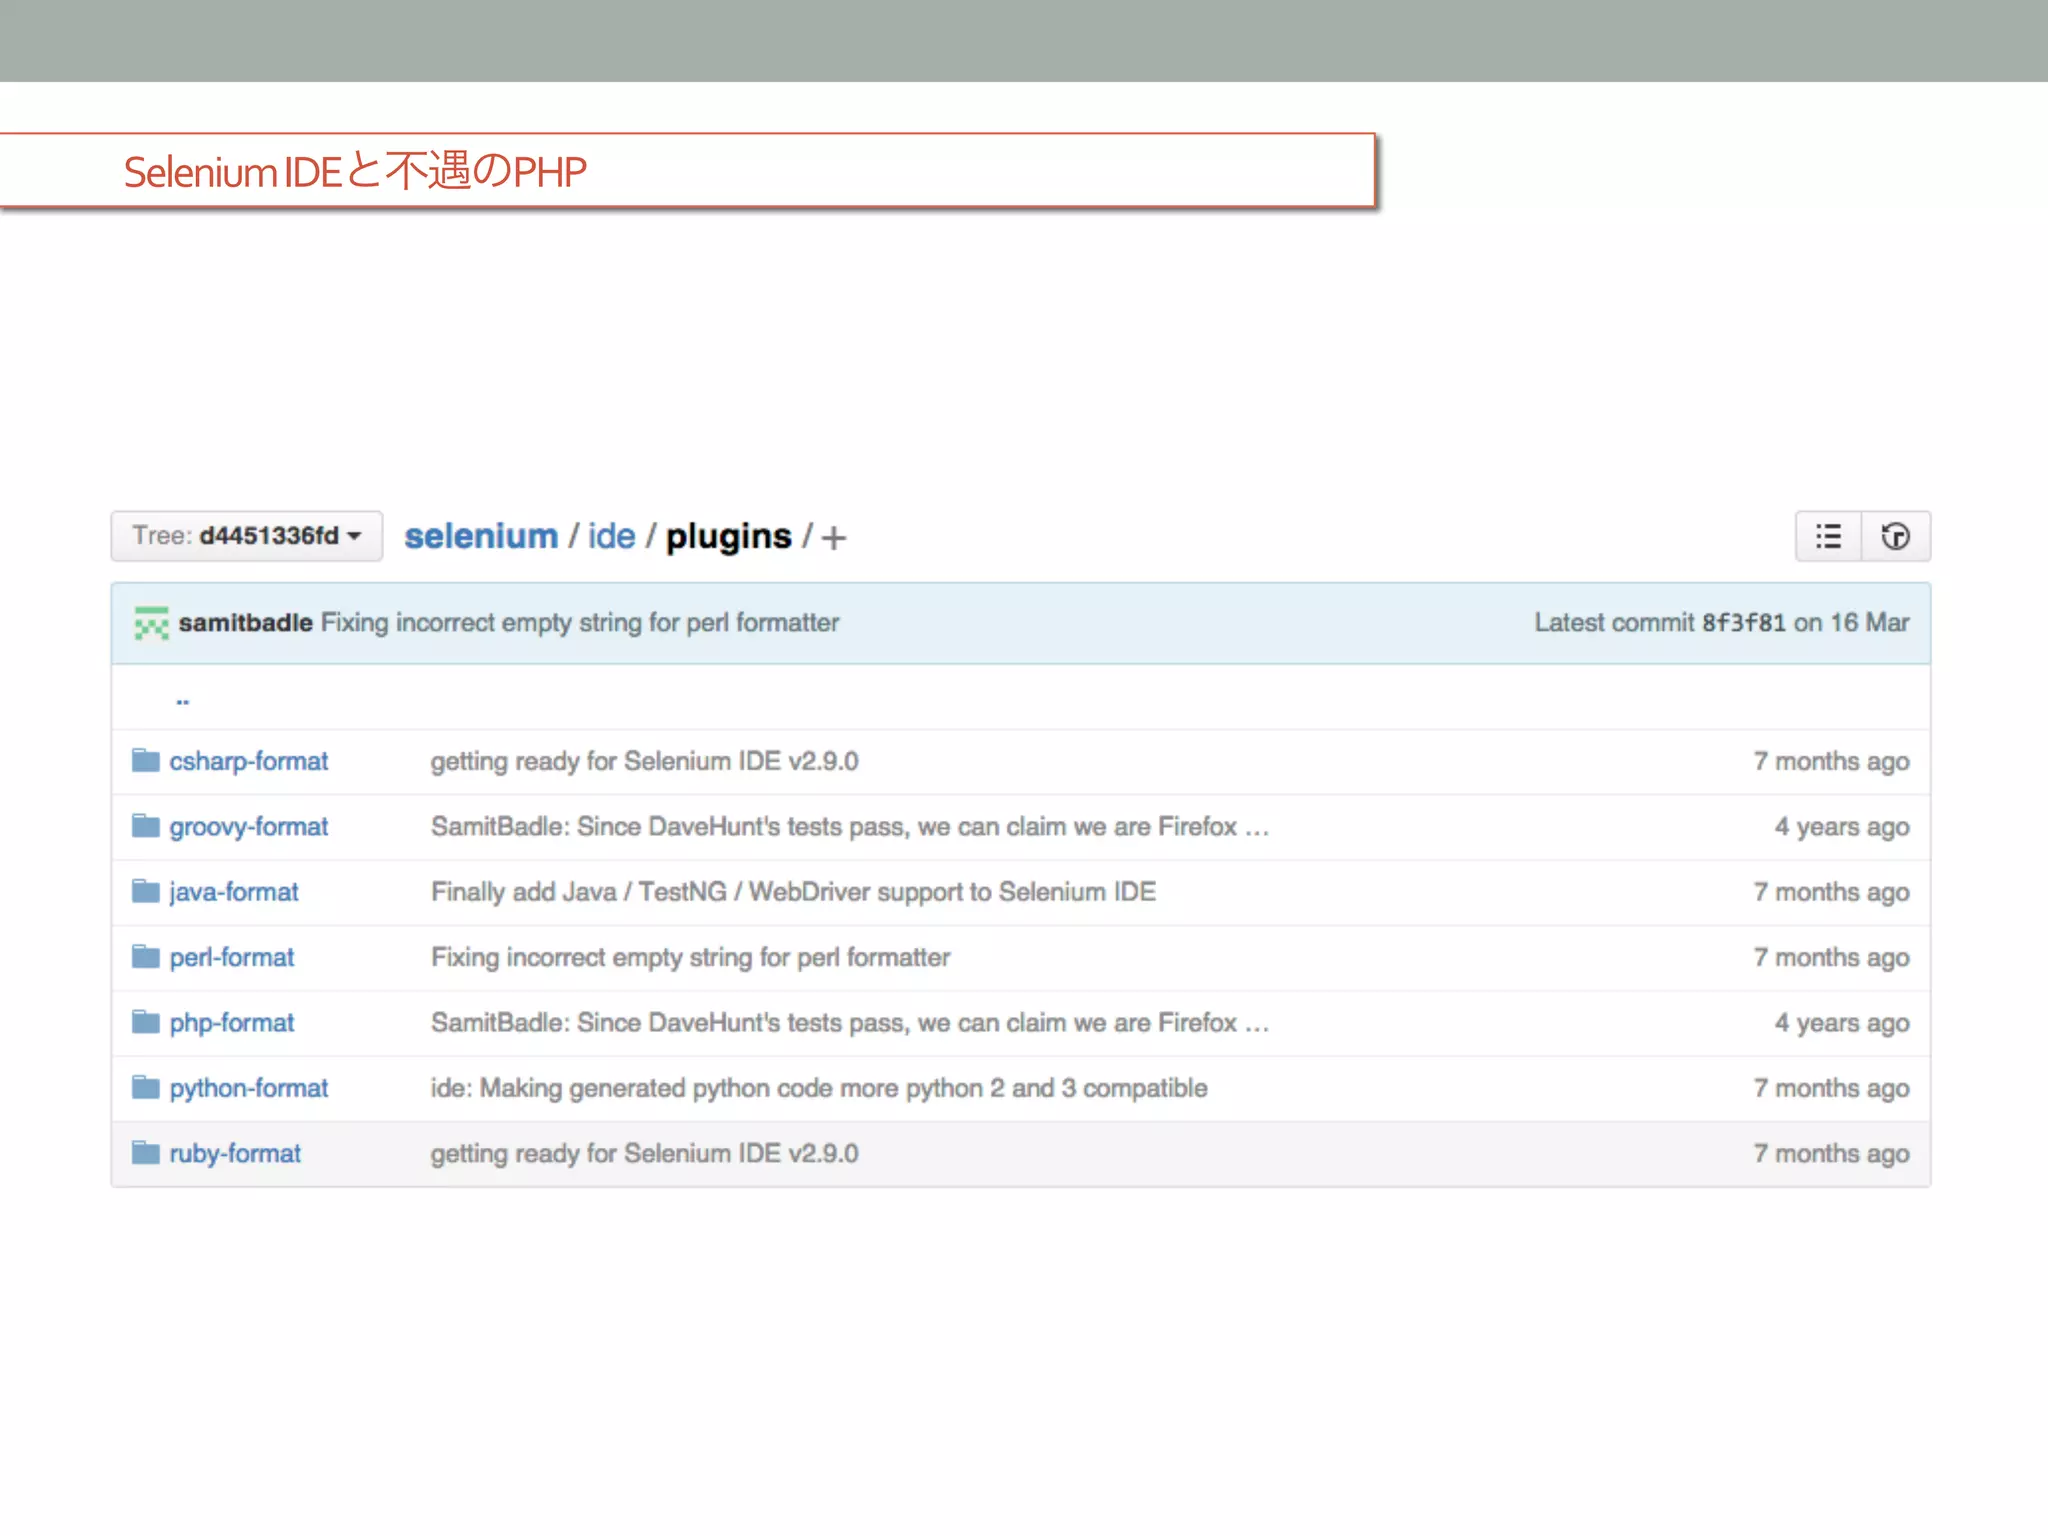
Task: Open perl-format row 'Fixing incorrect empty string' commit
Action: (x=690, y=957)
